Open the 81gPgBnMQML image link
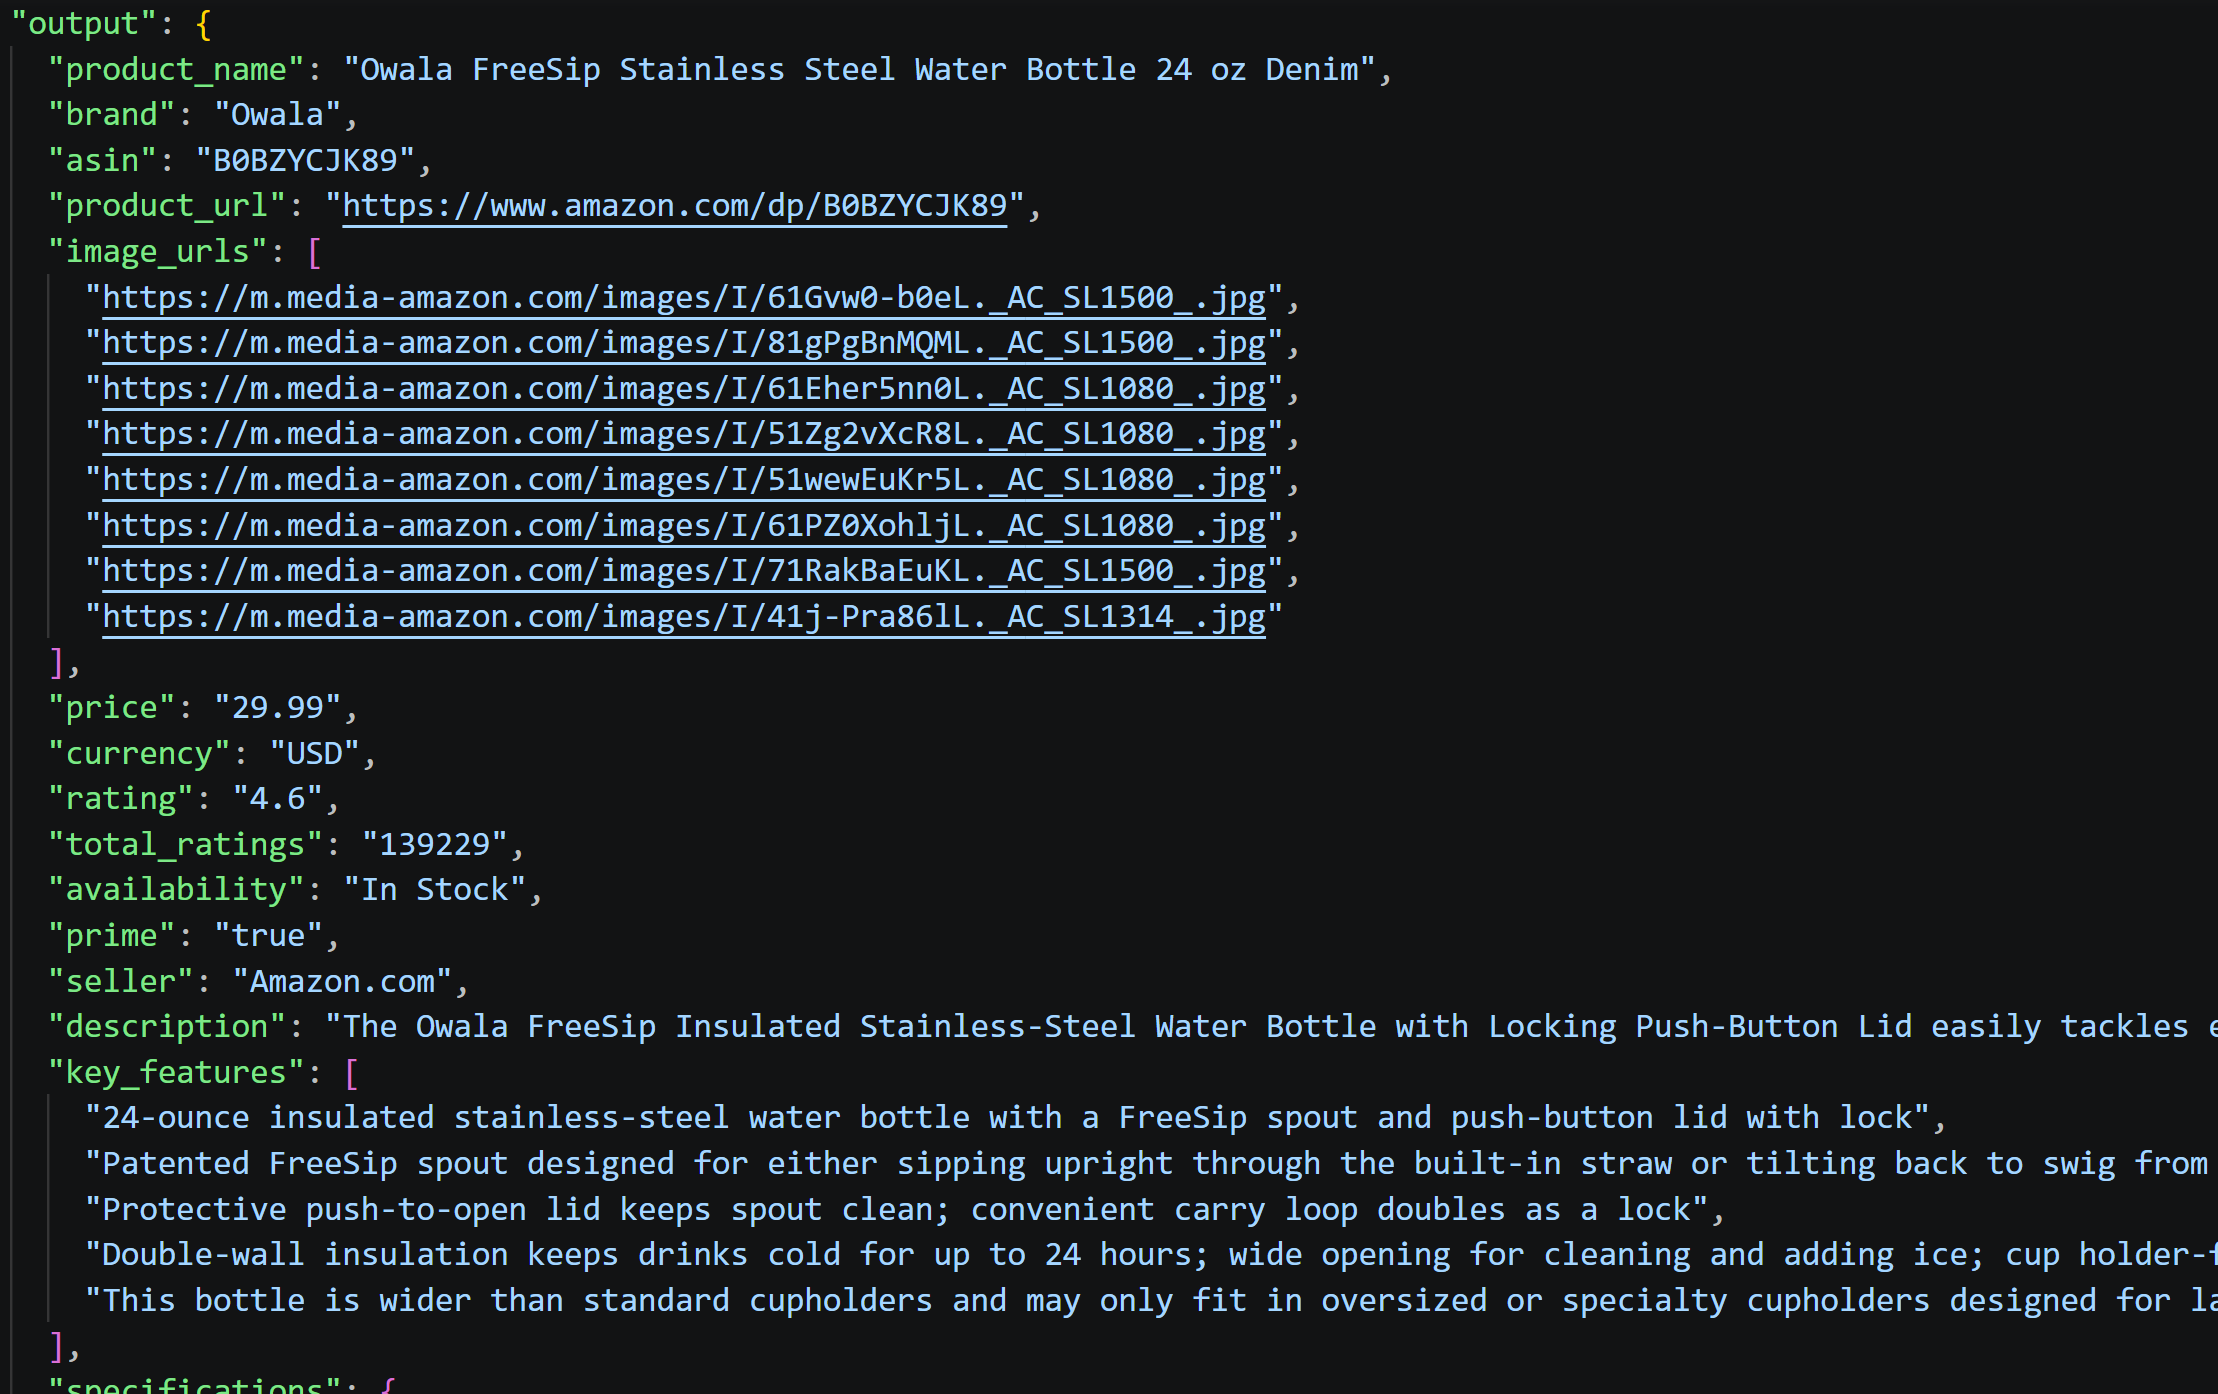The image size is (2218, 1394). pos(684,343)
